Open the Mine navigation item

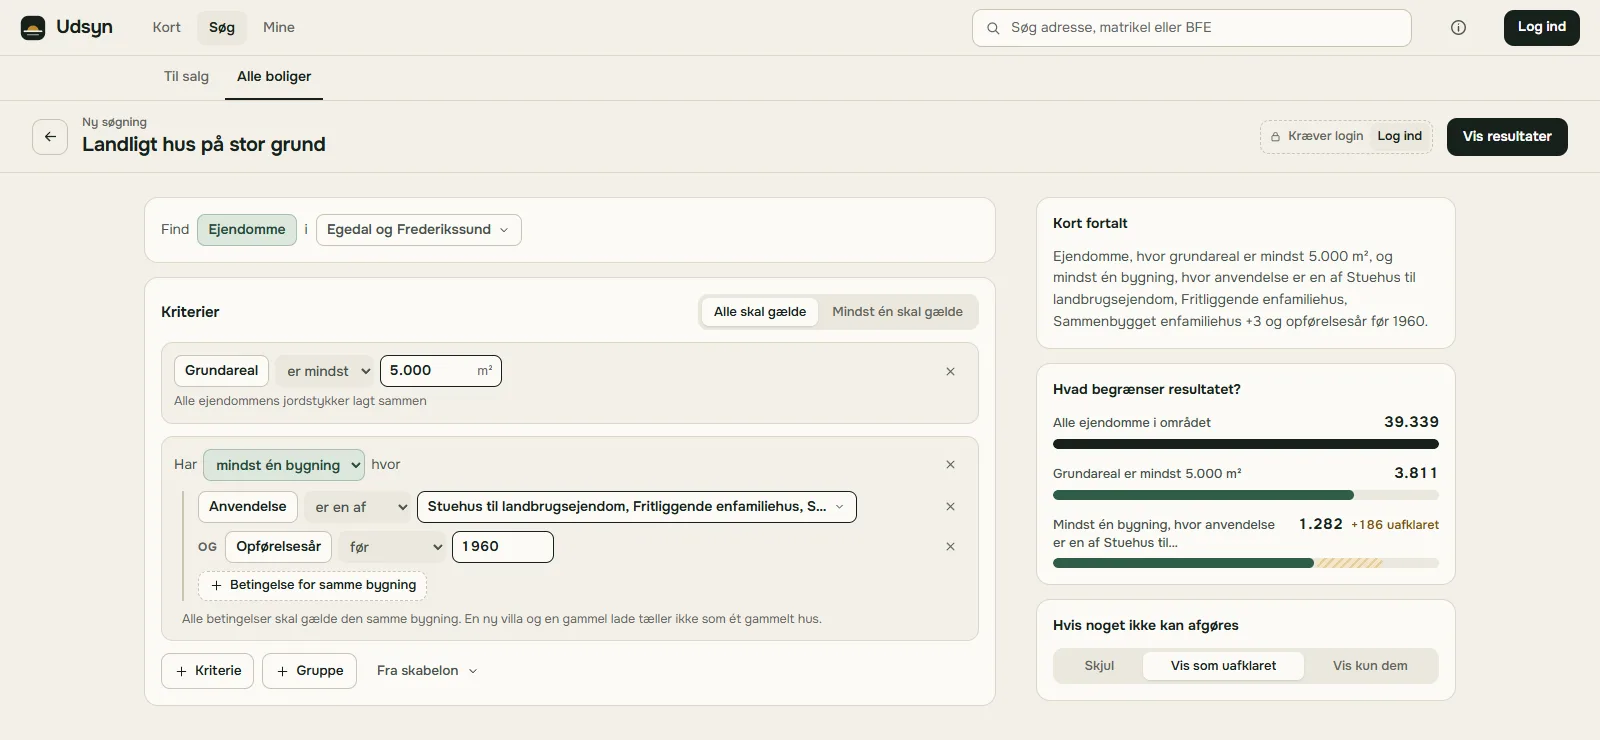click(279, 28)
